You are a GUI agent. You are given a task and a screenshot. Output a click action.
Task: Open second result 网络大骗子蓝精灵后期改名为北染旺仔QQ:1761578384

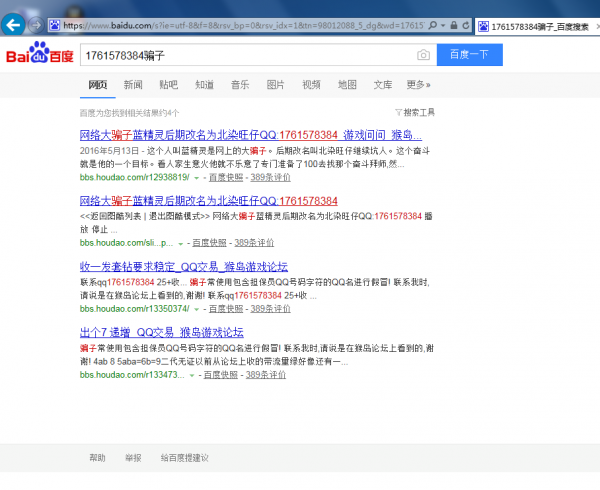click(209, 201)
